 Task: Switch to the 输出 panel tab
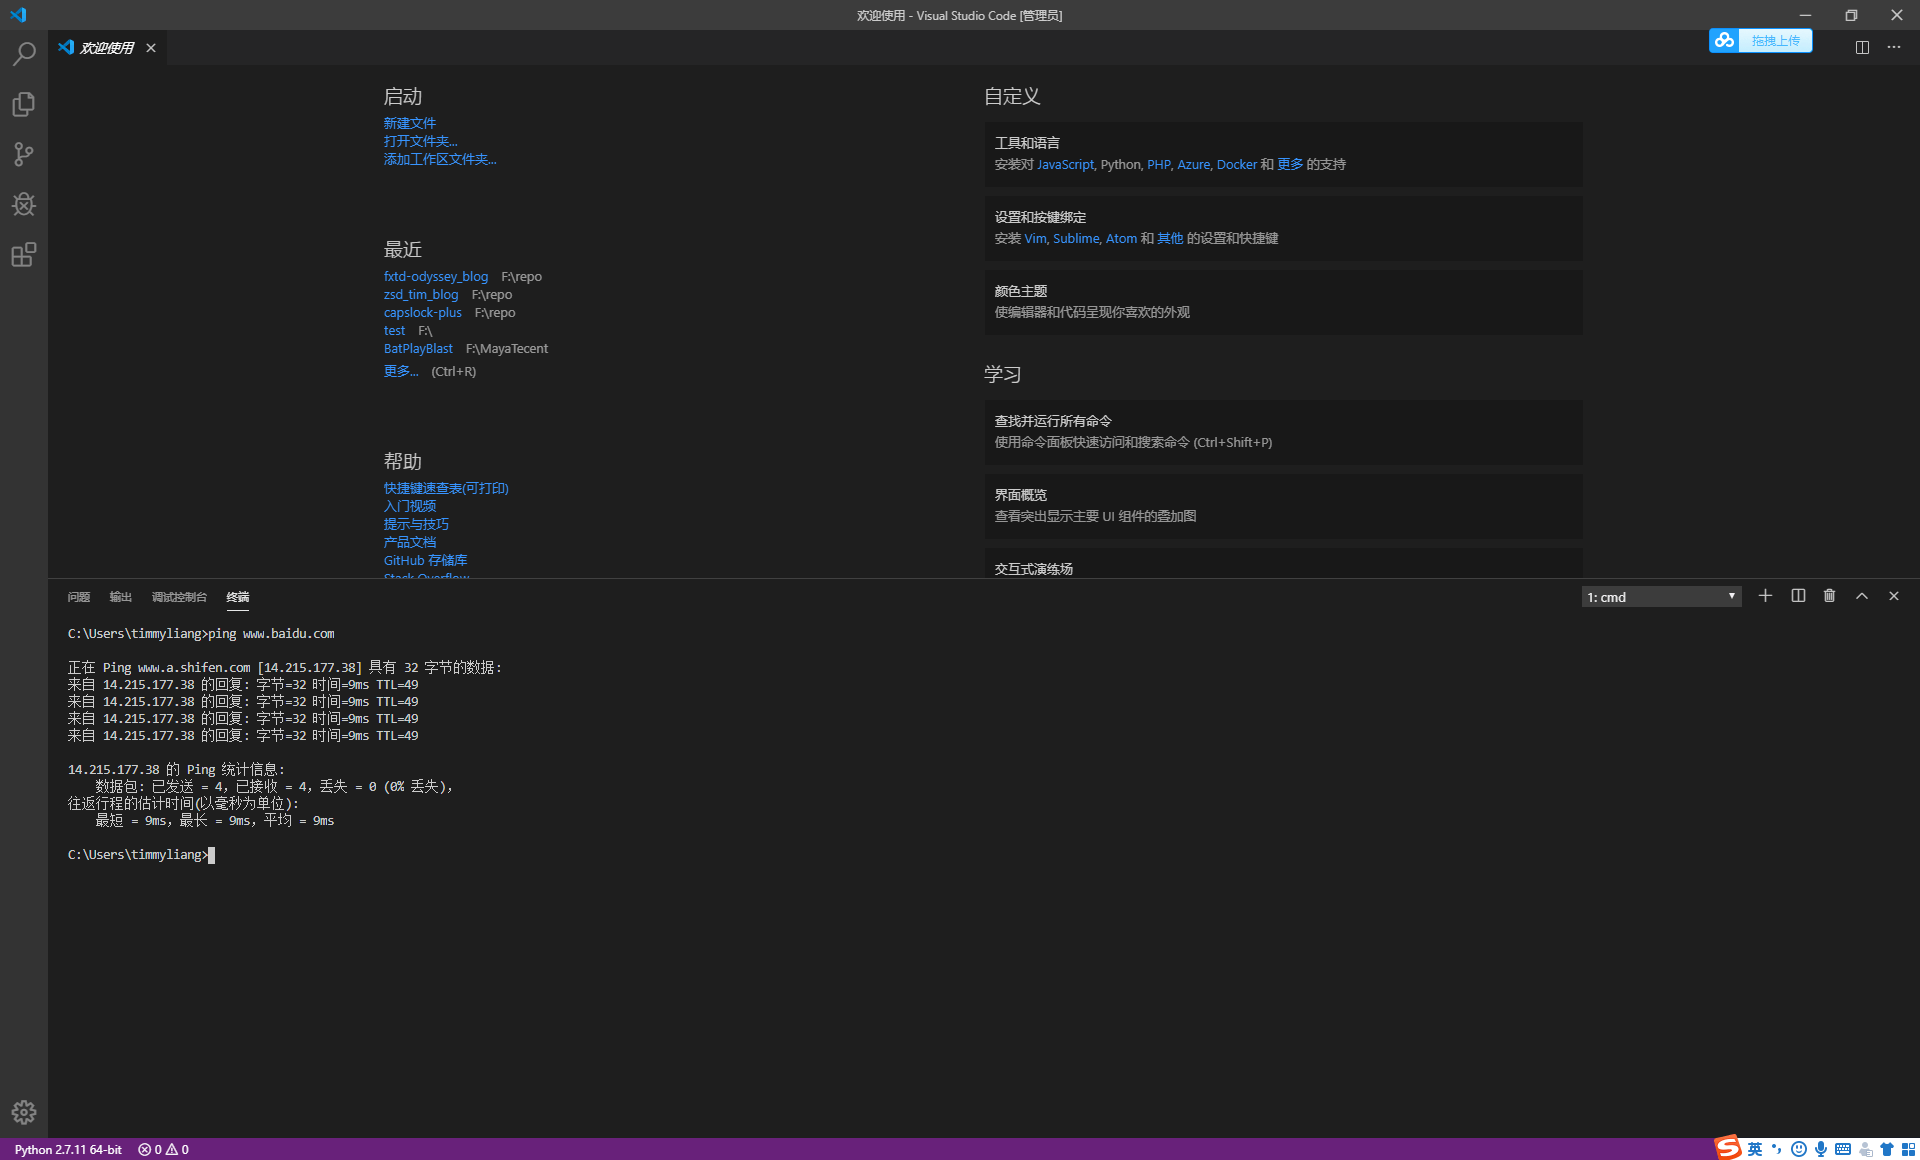121,597
